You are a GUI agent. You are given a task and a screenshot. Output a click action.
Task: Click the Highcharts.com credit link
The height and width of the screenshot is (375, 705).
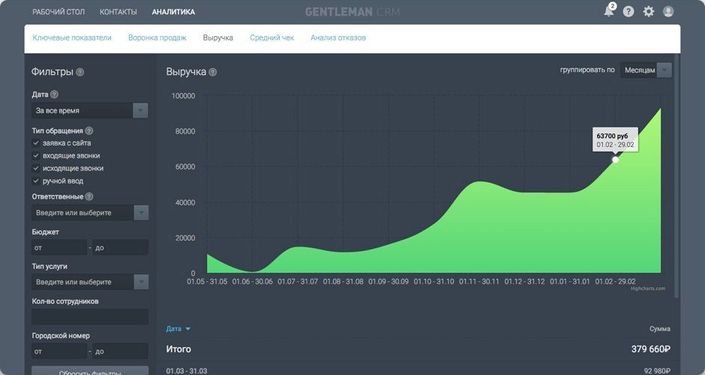point(648,289)
